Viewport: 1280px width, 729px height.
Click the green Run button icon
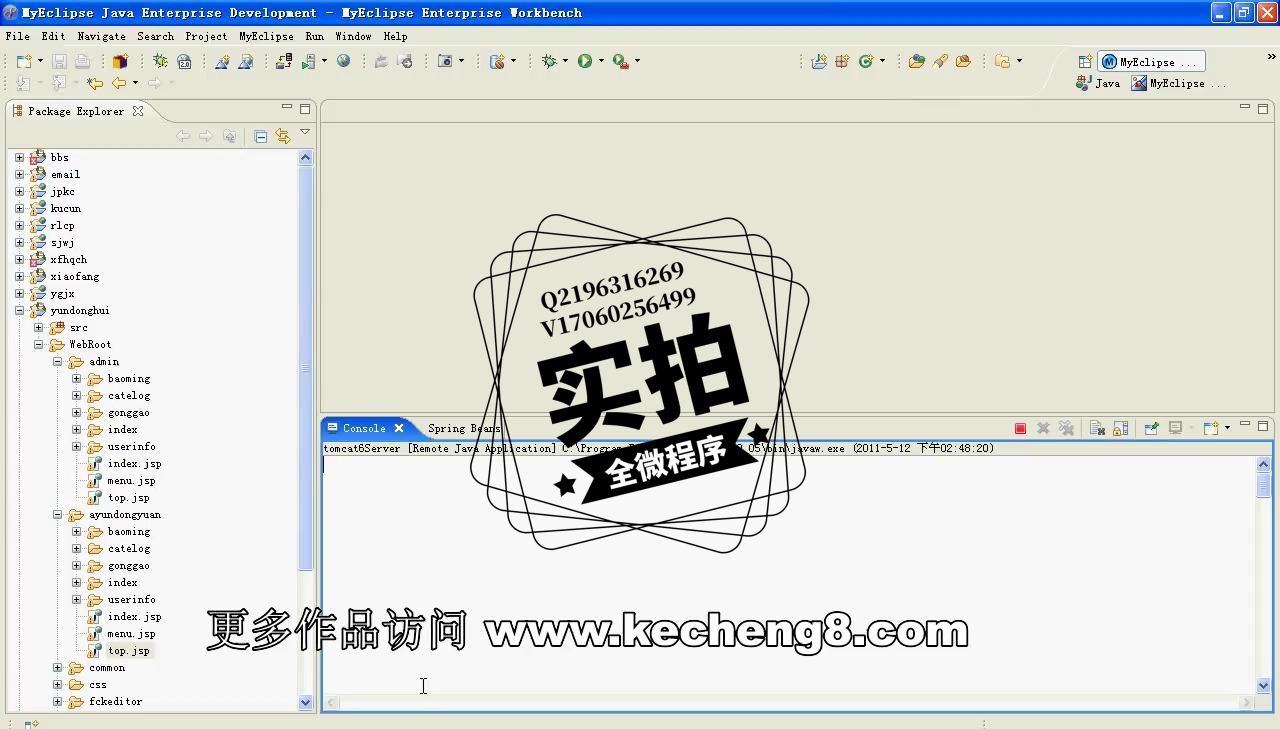pos(585,61)
